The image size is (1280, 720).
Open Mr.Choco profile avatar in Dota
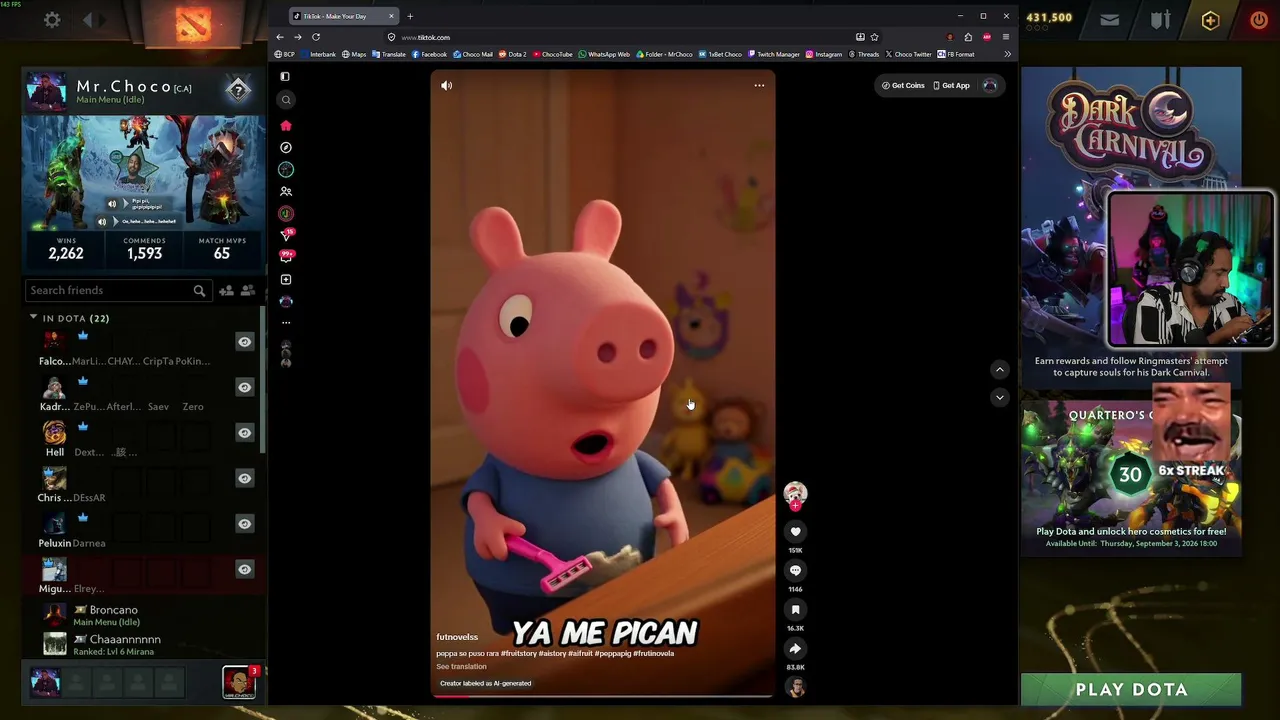[x=46, y=92]
